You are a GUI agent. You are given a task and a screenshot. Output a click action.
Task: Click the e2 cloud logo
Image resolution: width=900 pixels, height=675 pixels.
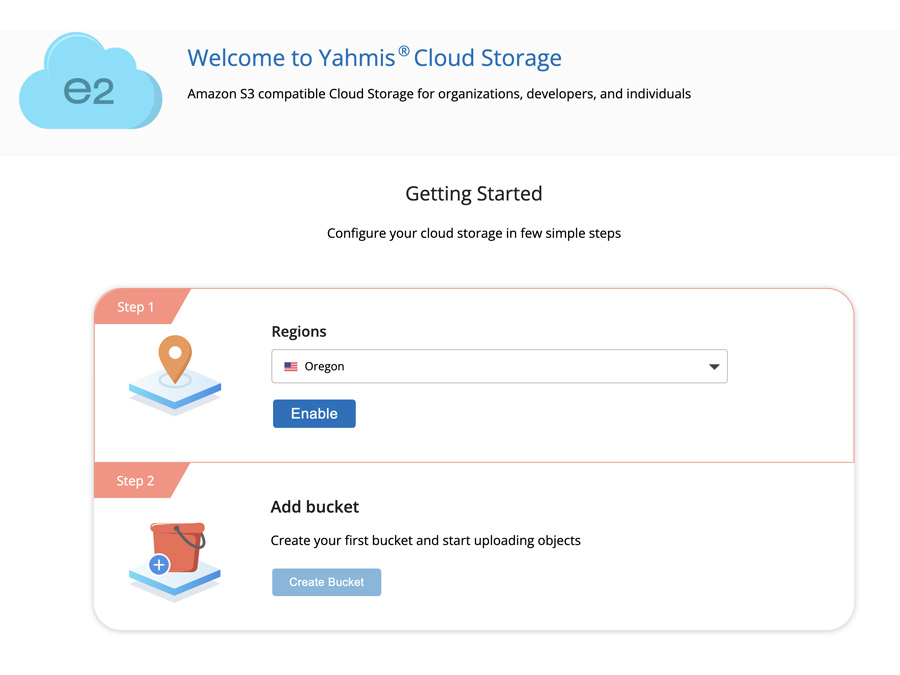[x=90, y=83]
